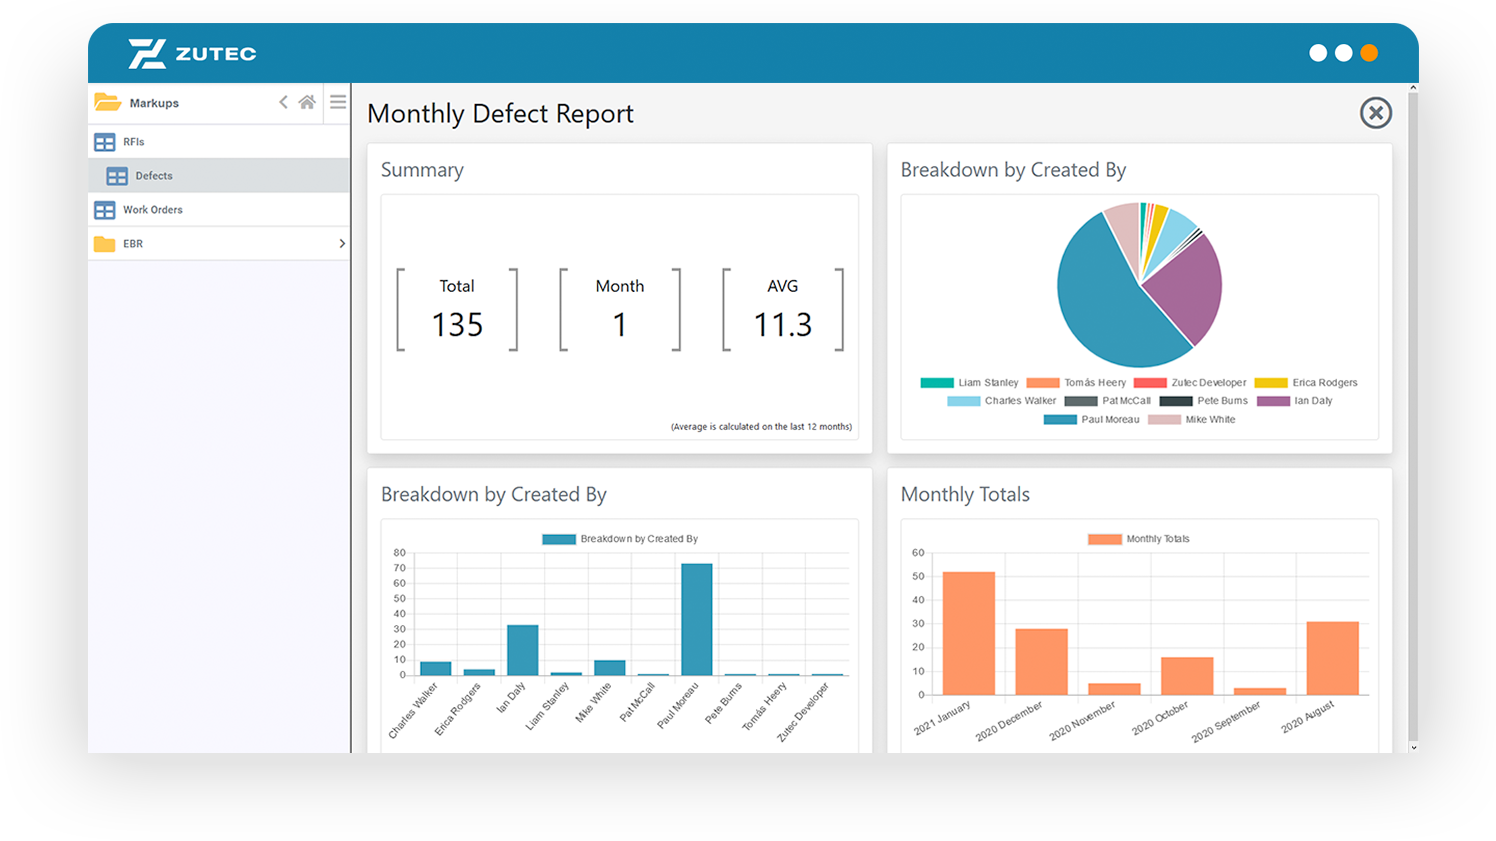Click the 2021 January orange bar
This screenshot has width=1496, height=841.
[969, 633]
